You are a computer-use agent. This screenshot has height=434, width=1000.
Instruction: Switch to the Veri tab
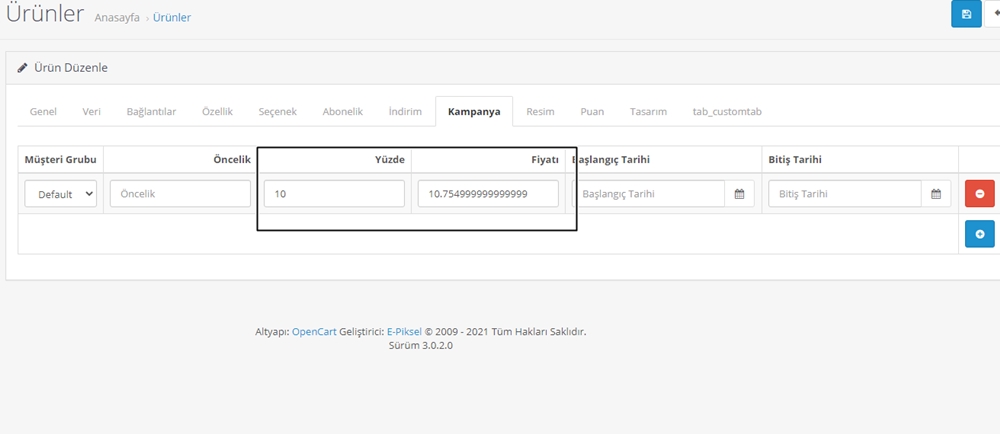[91, 112]
